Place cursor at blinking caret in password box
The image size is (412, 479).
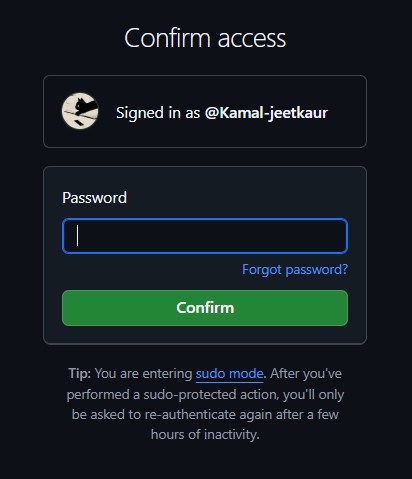coord(77,236)
